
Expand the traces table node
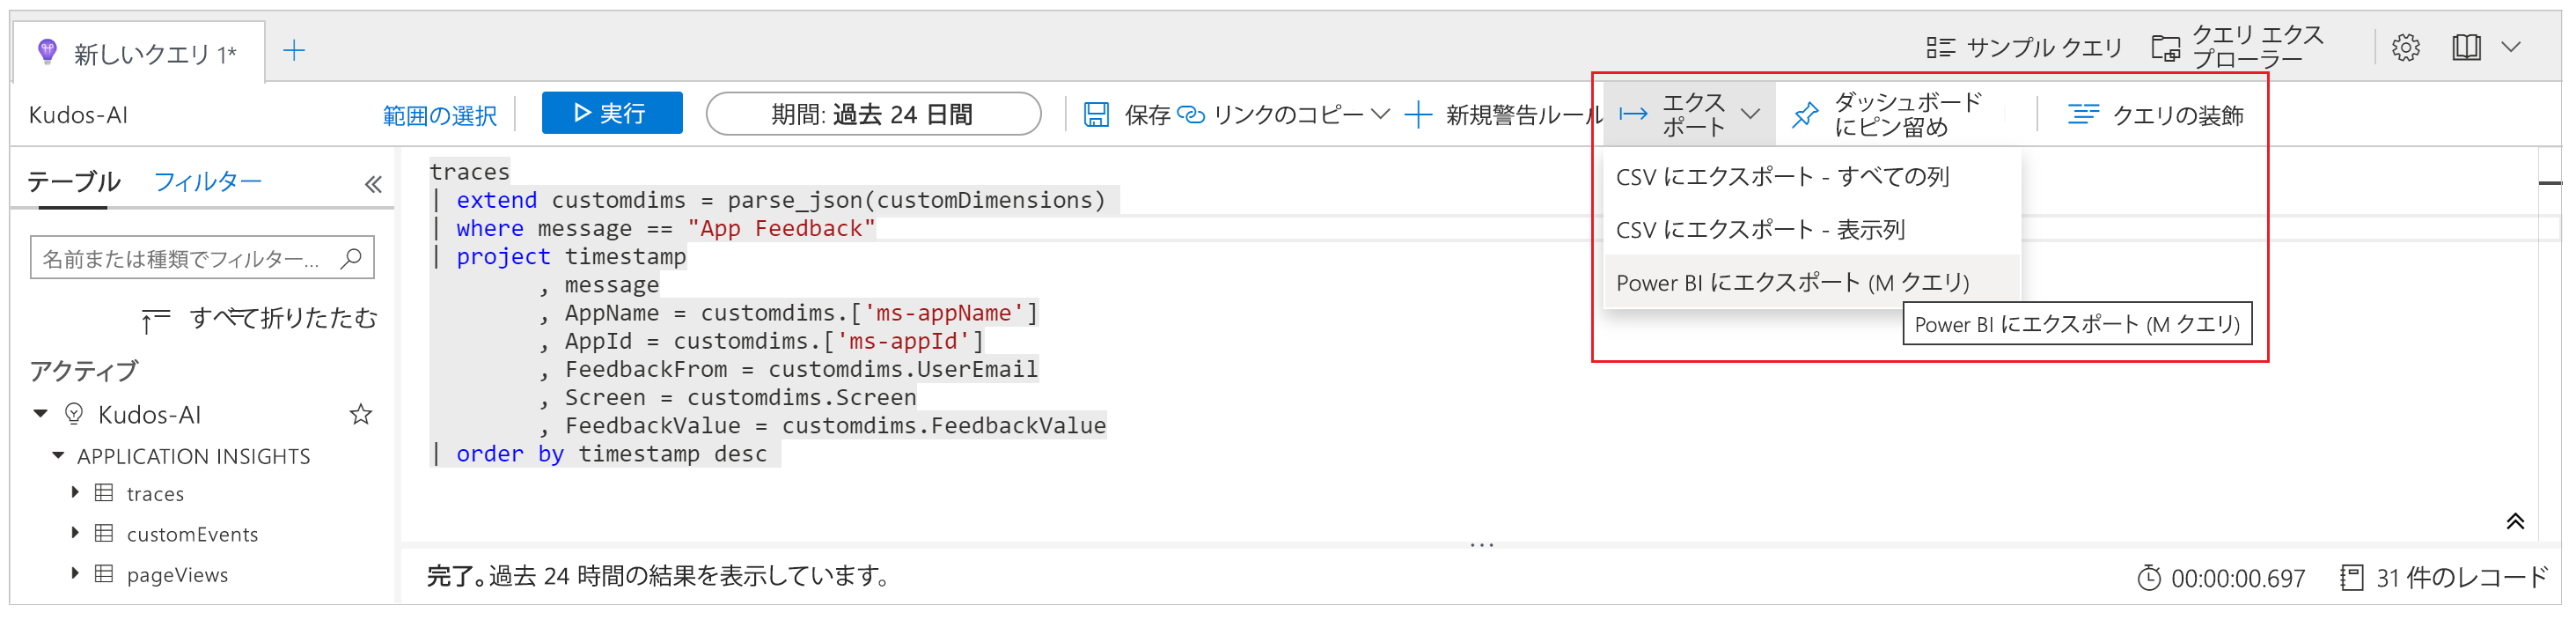(75, 493)
